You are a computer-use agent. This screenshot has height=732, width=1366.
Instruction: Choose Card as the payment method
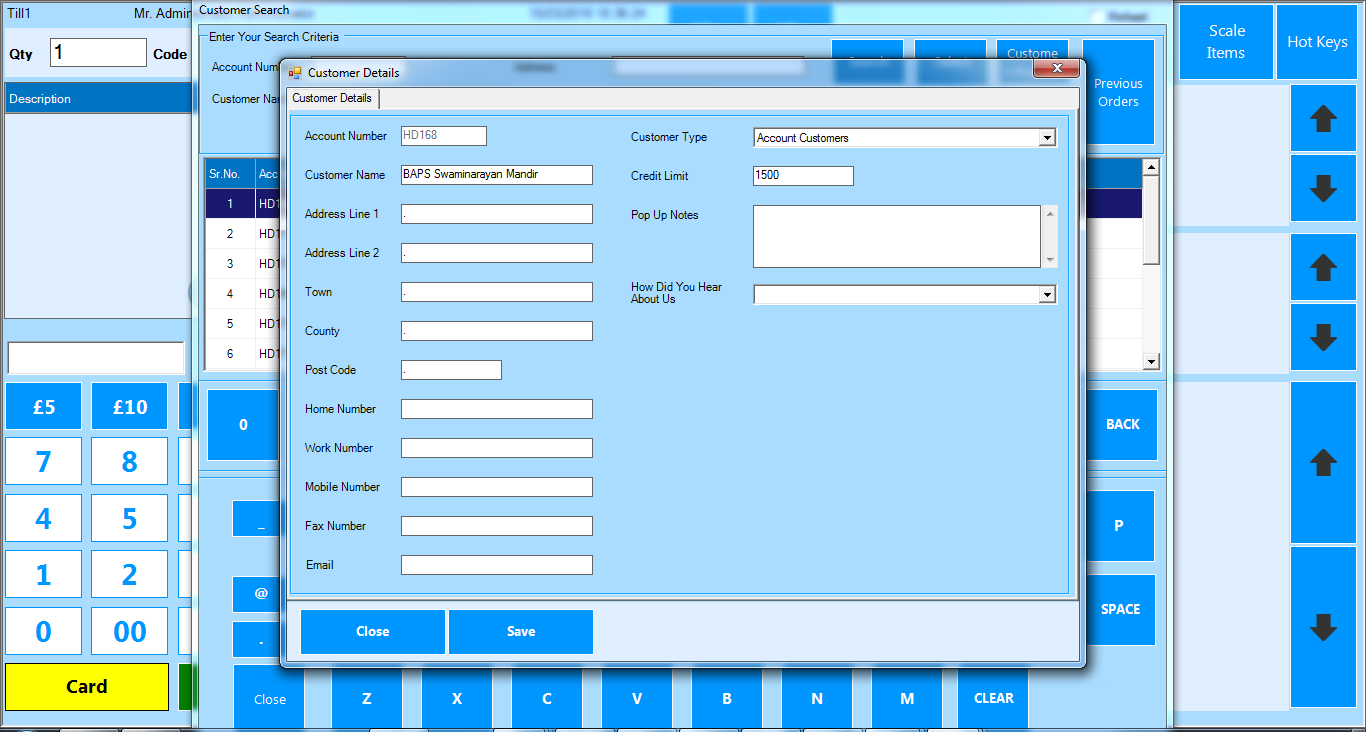[86, 687]
